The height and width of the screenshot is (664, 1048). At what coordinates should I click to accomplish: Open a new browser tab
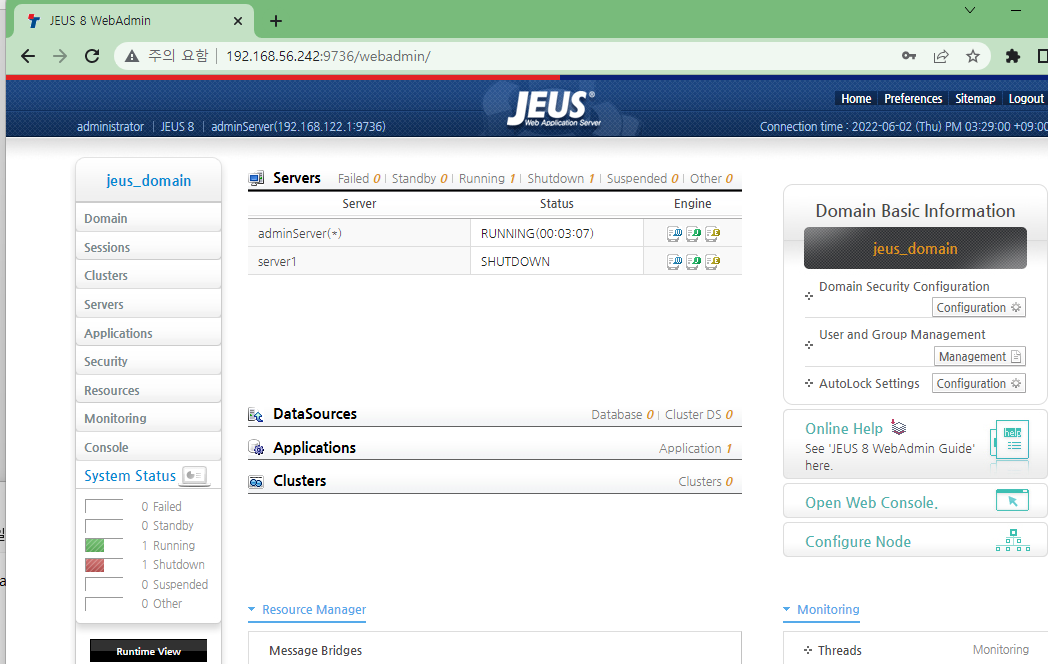(x=276, y=21)
